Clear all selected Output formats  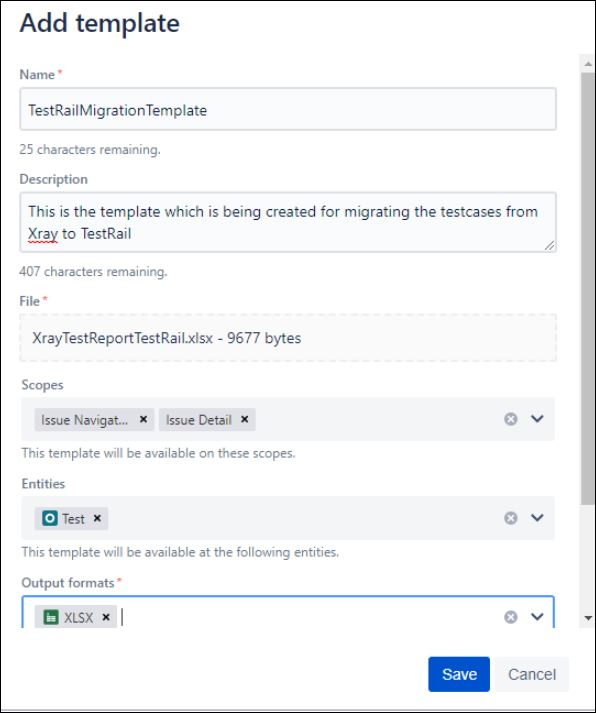click(x=511, y=617)
